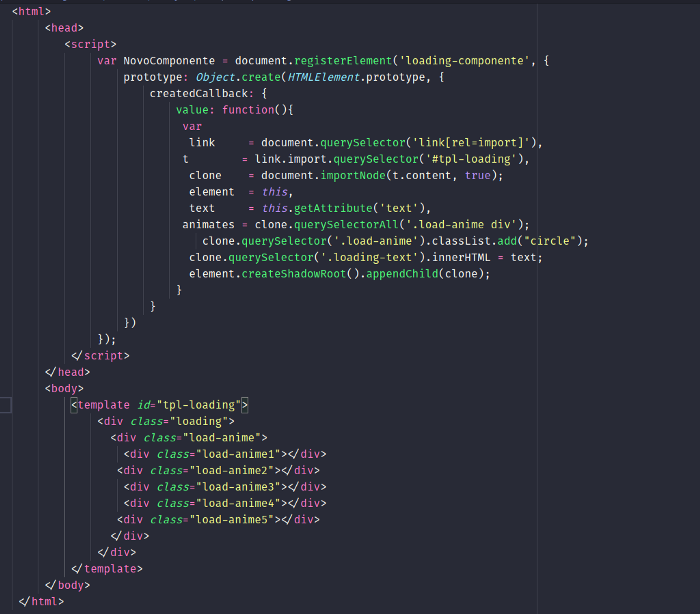Click Object.create on the prototype line
700x614 pixels.
[x=238, y=77]
